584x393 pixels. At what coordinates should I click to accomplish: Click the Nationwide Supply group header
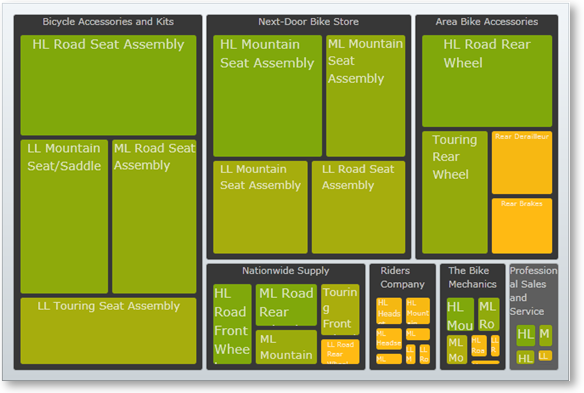tap(286, 270)
